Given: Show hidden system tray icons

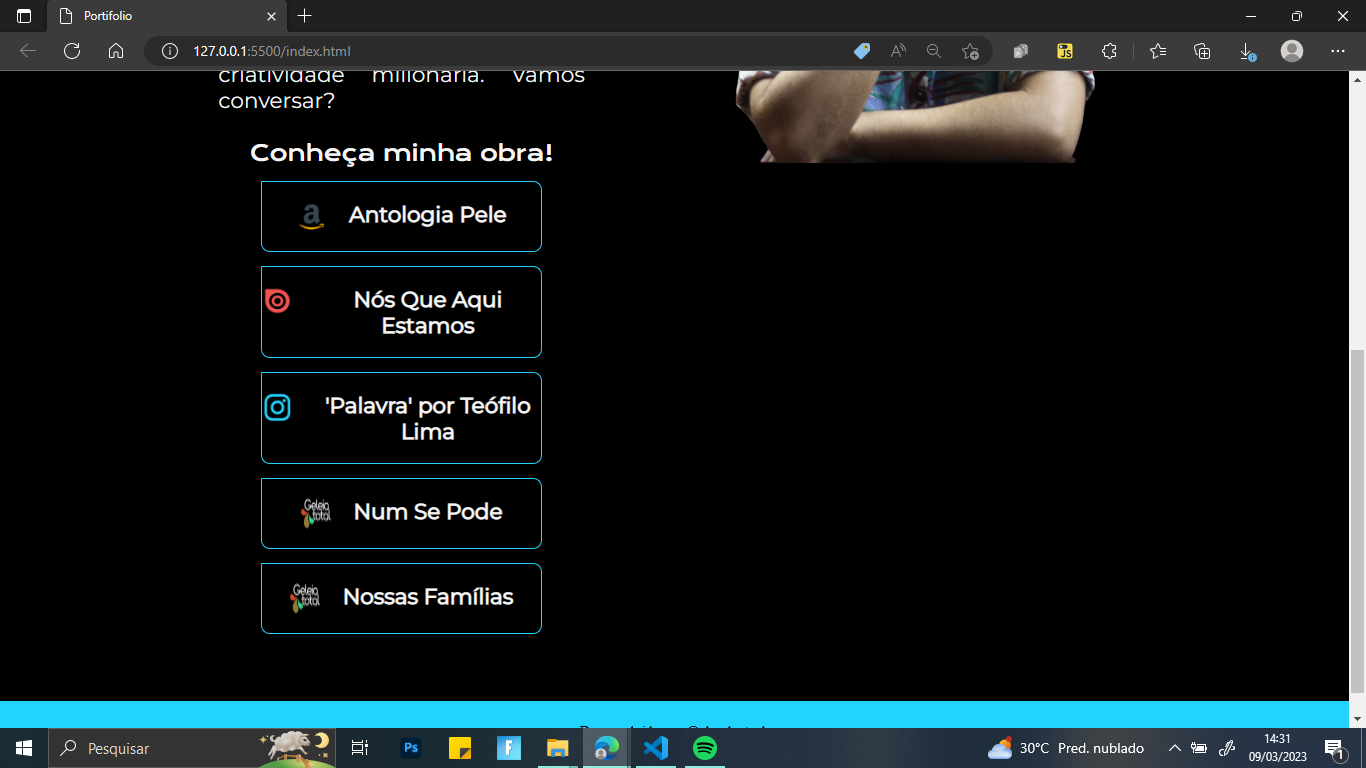Looking at the screenshot, I should [x=1175, y=748].
